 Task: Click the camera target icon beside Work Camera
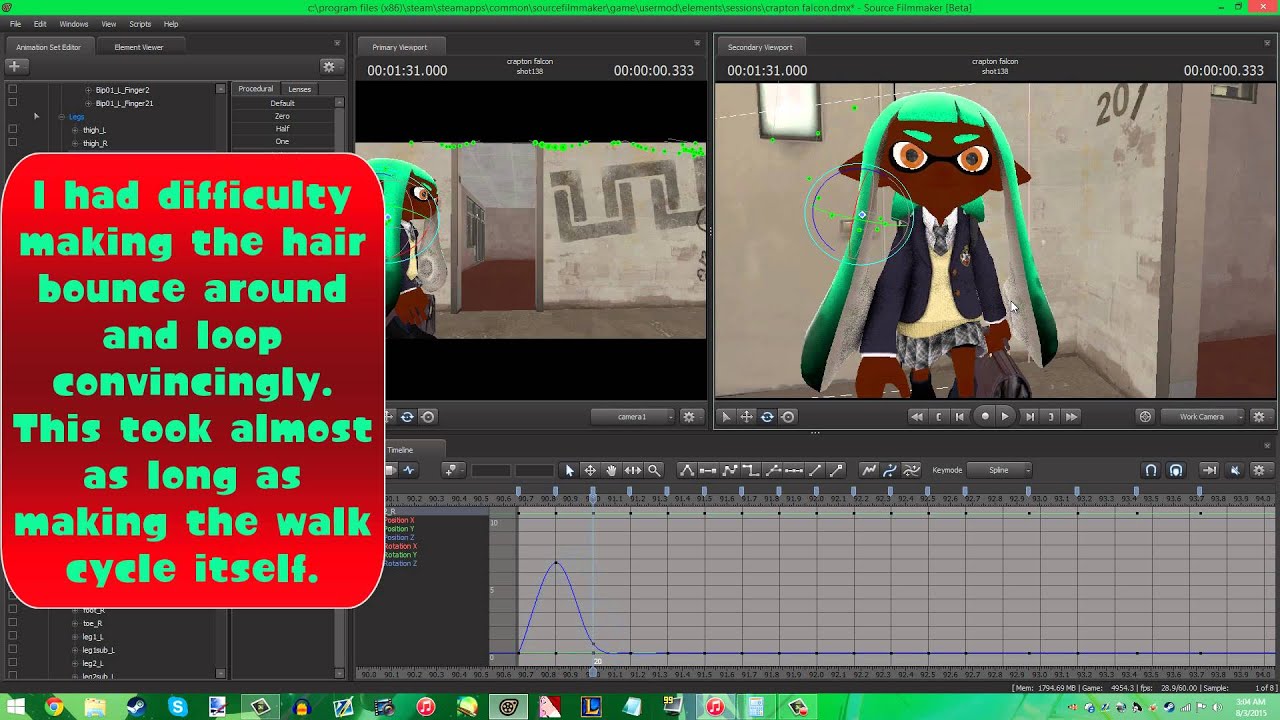tap(1146, 417)
